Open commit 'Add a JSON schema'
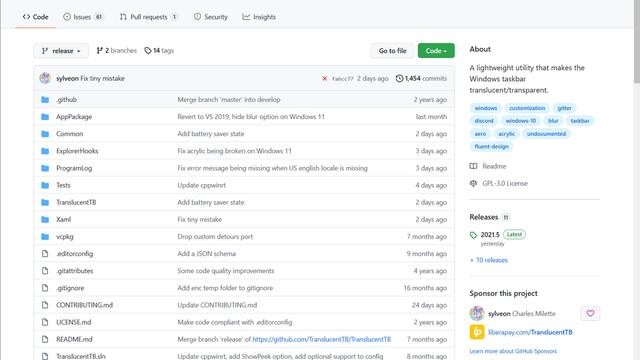Screen dimensions: 640x360 pyautogui.click(x=207, y=254)
